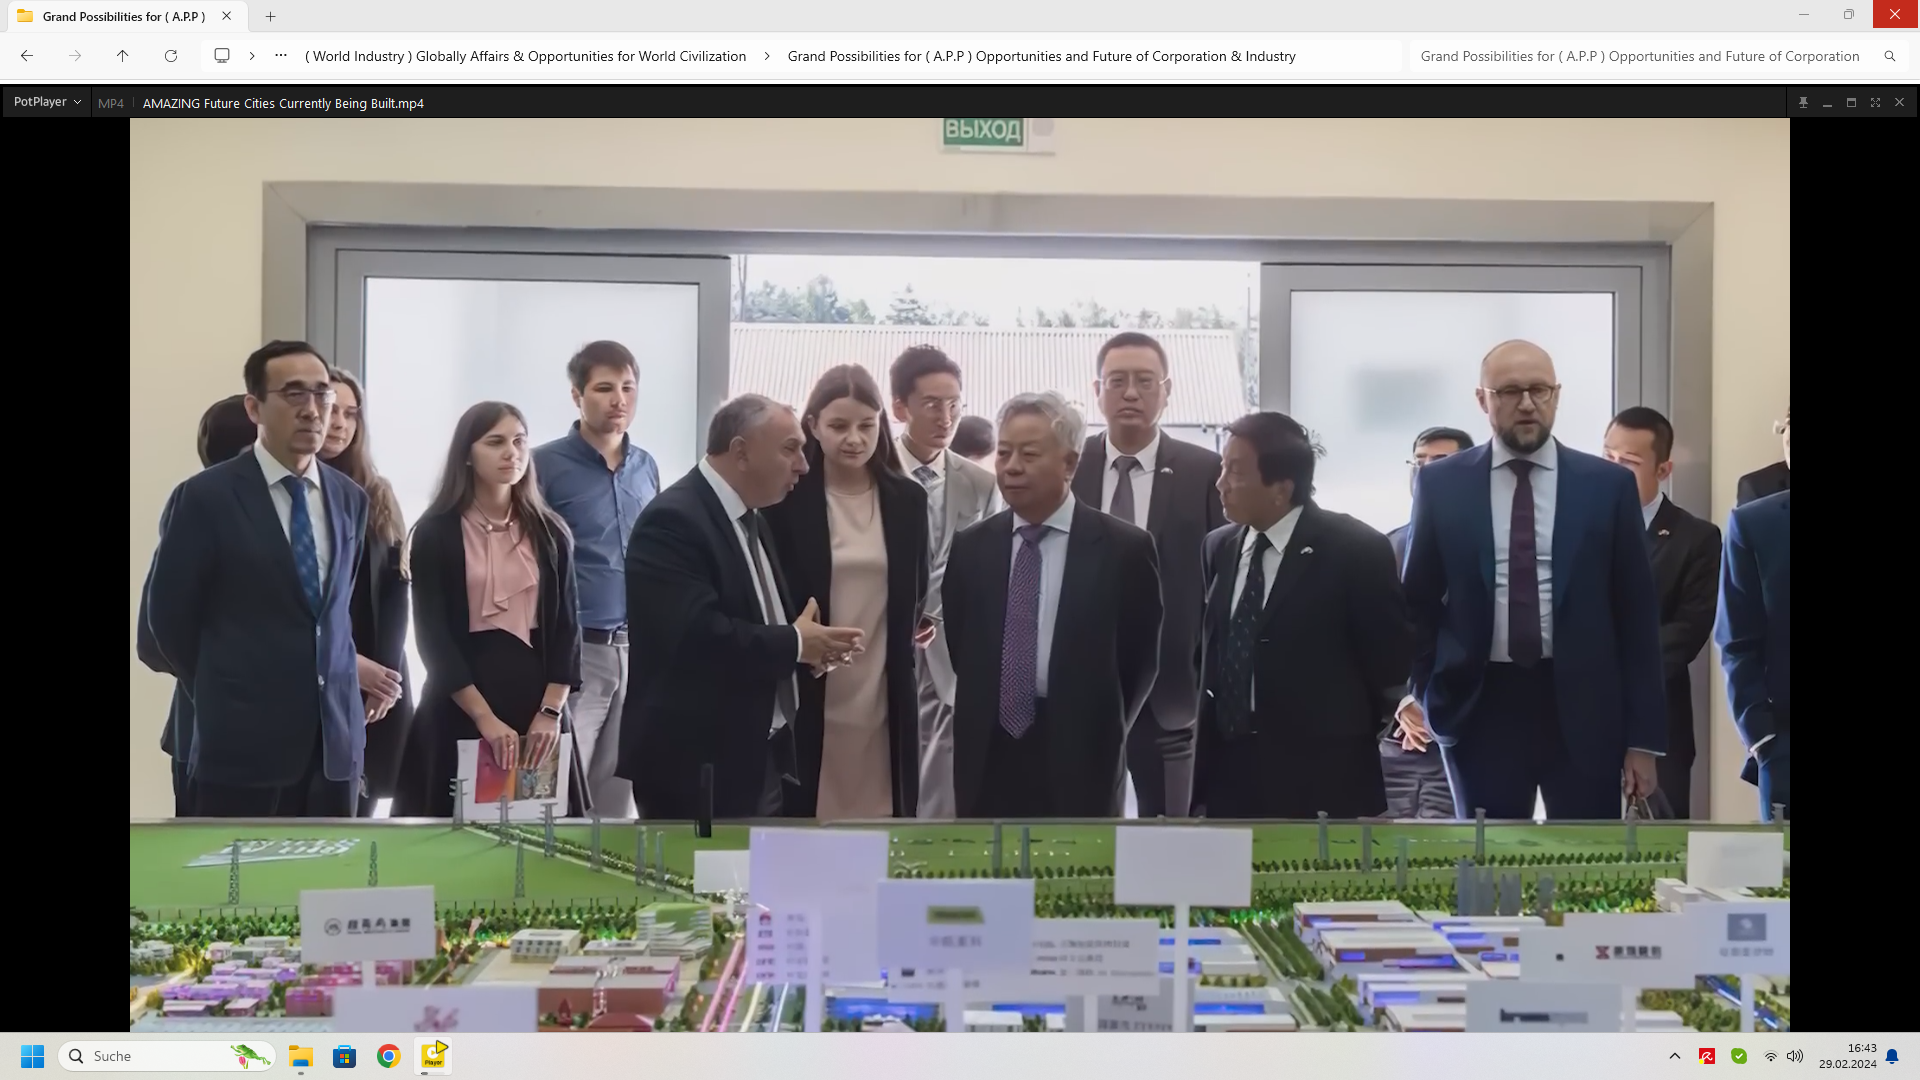The width and height of the screenshot is (1920, 1080).
Task: Minimize the PotPlayer window
Action: point(1827,103)
